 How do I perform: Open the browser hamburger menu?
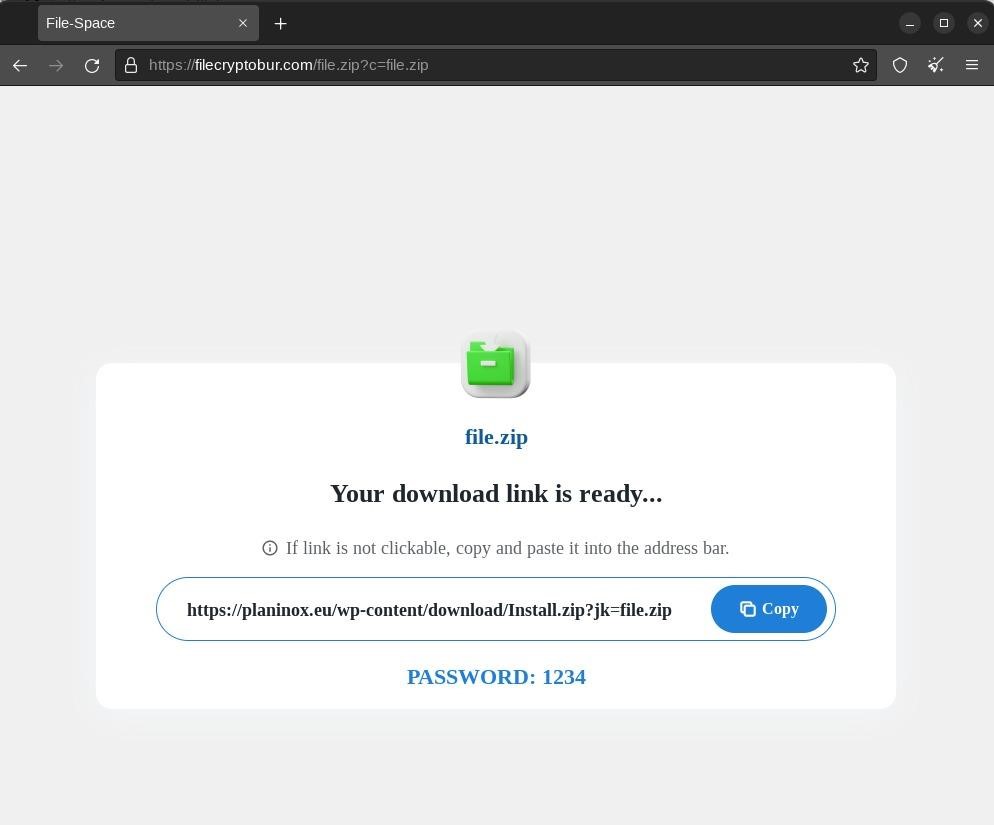coord(971,65)
